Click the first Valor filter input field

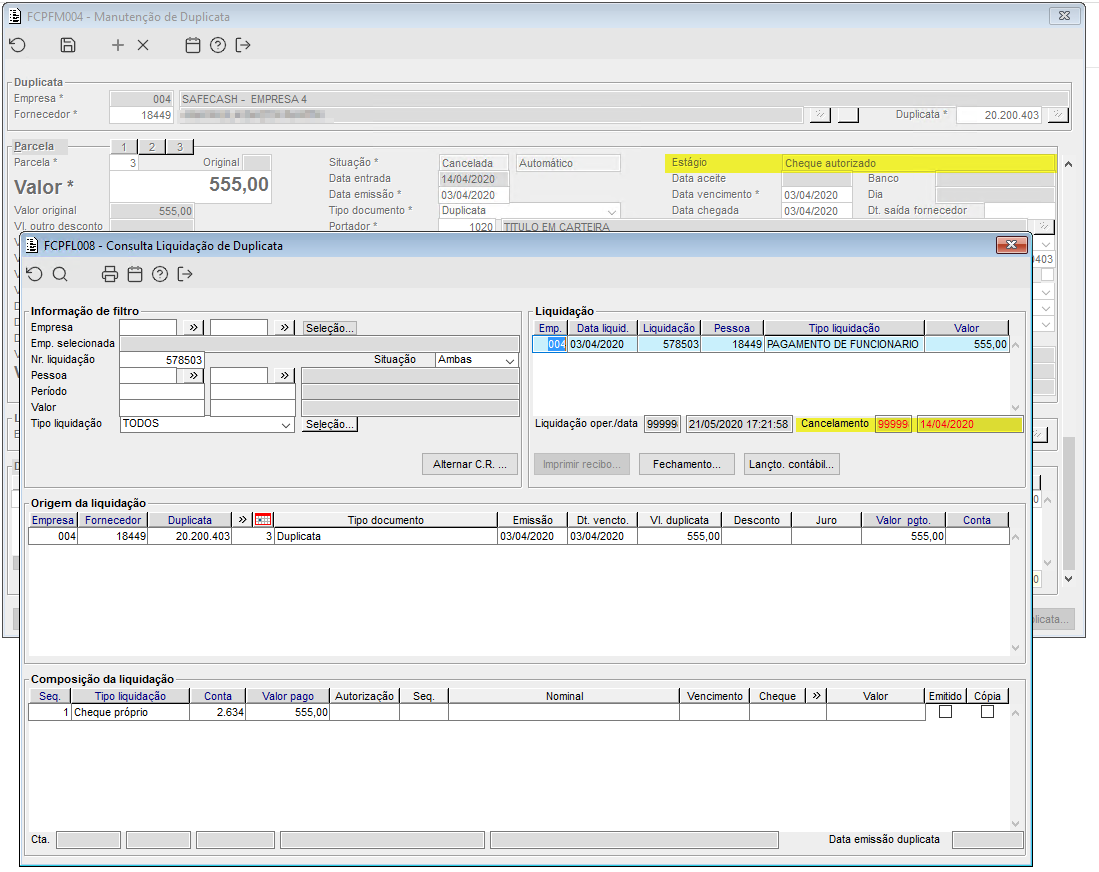[162, 407]
